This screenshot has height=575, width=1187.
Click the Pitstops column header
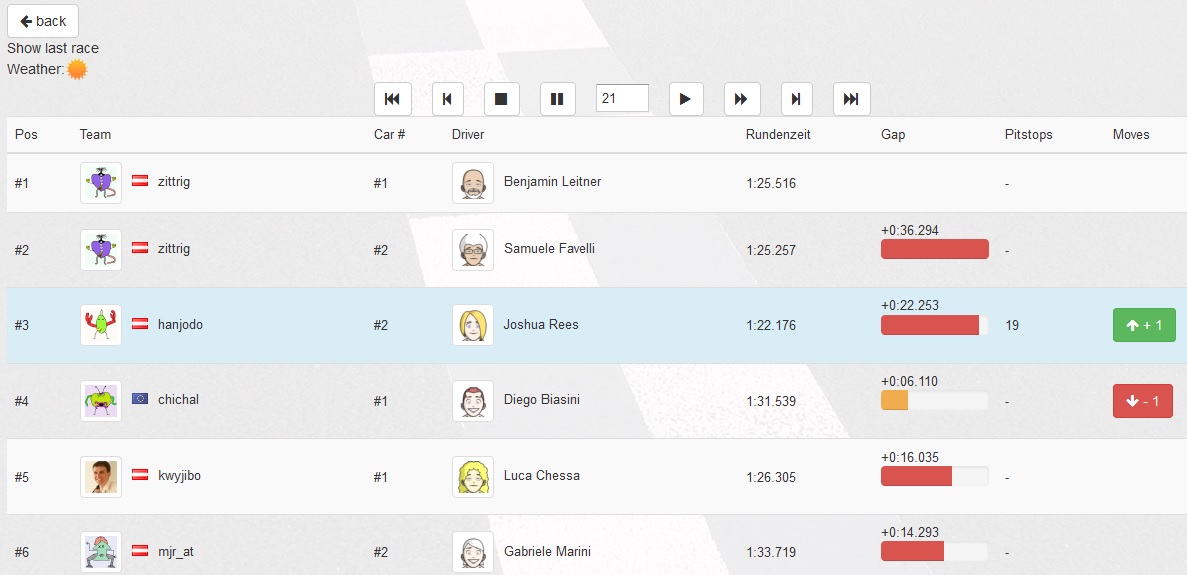pyautogui.click(x=1029, y=135)
